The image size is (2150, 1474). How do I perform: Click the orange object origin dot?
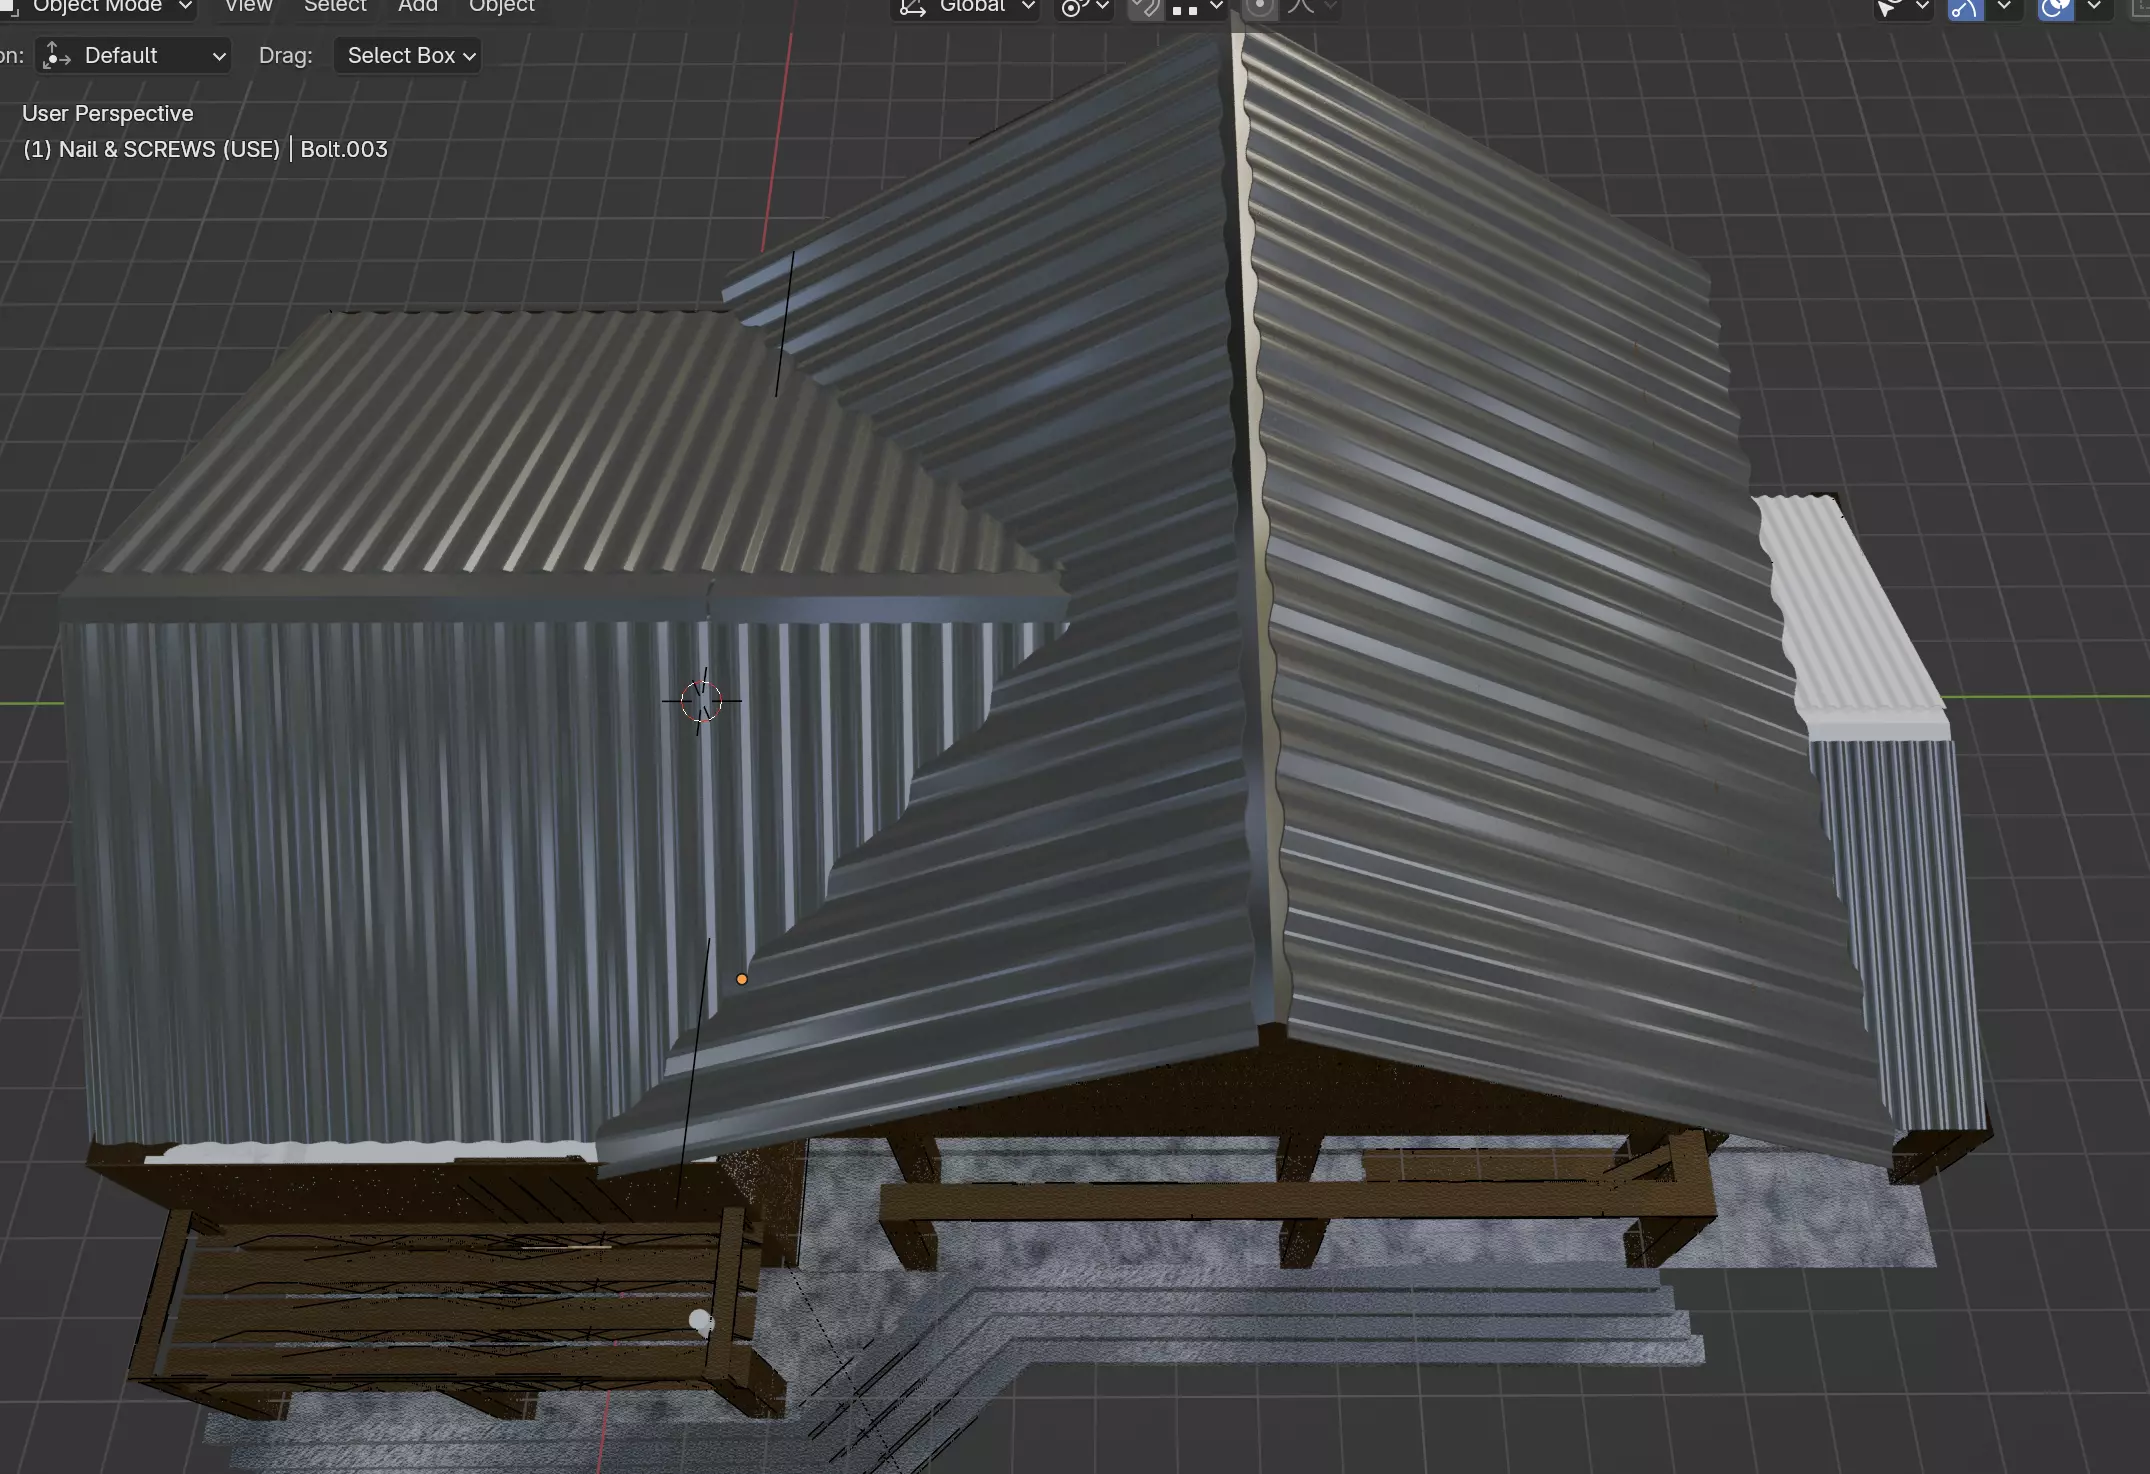(742, 979)
